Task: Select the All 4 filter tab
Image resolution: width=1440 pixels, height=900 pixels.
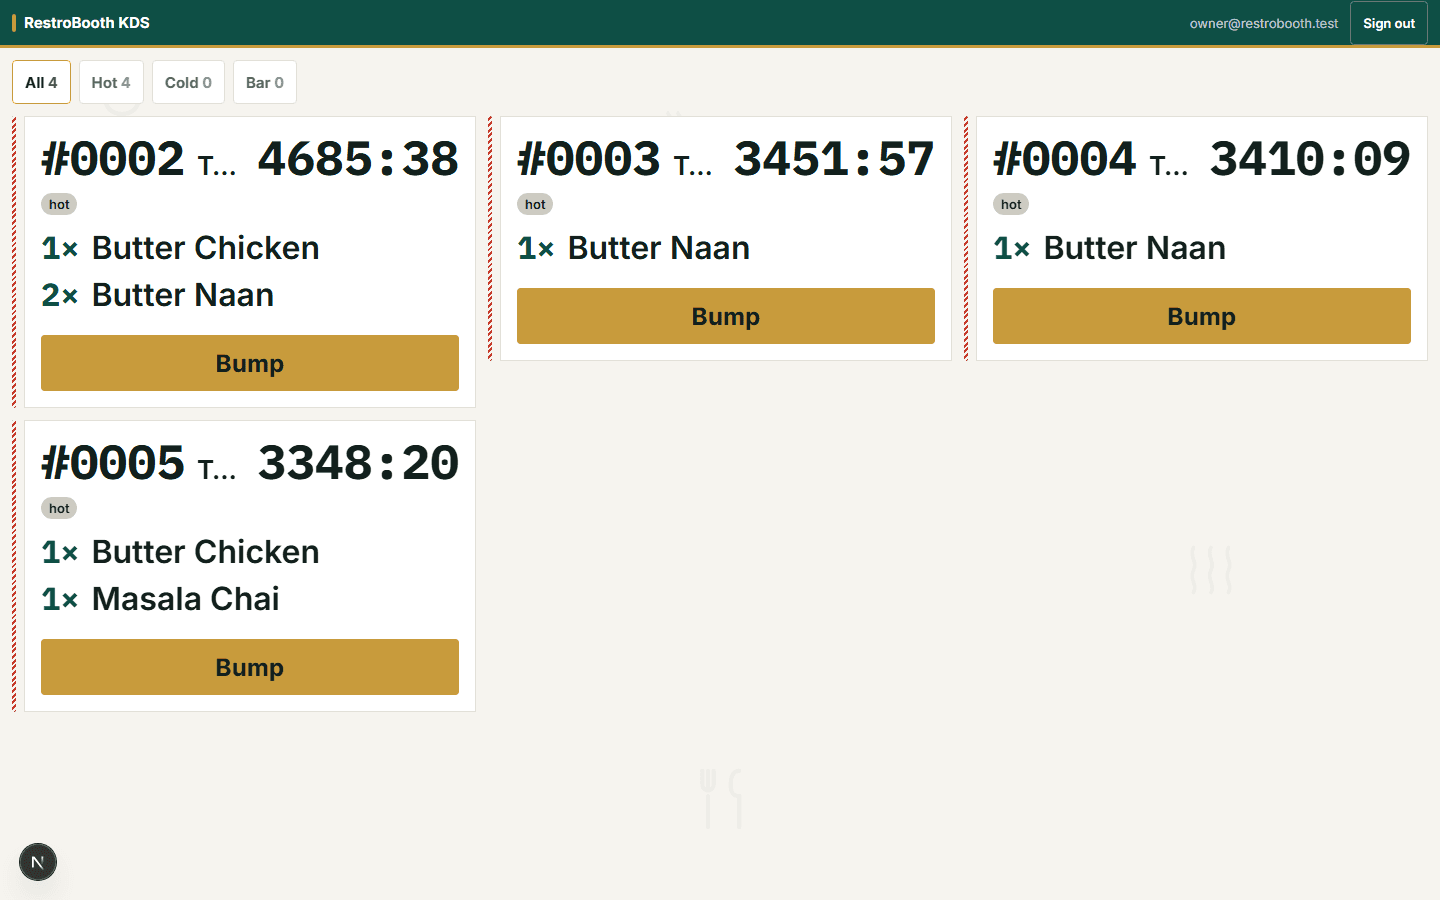Action: [x=41, y=82]
